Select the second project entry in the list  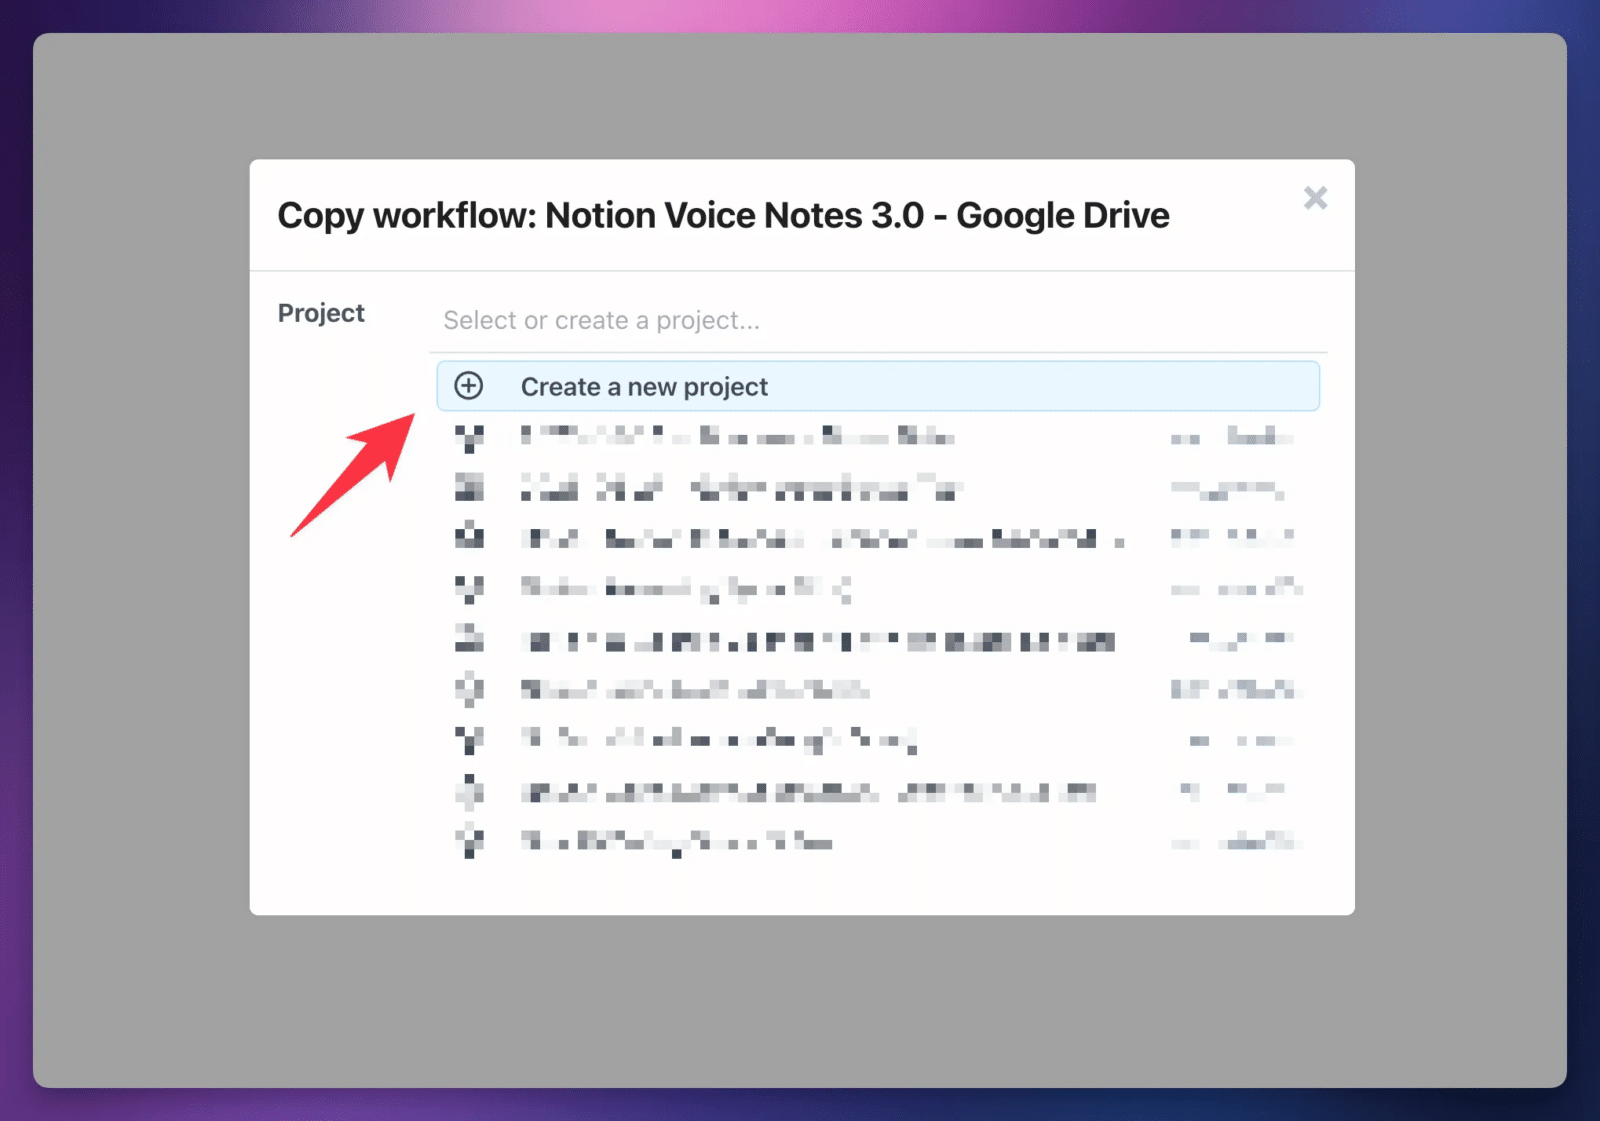(x=740, y=488)
